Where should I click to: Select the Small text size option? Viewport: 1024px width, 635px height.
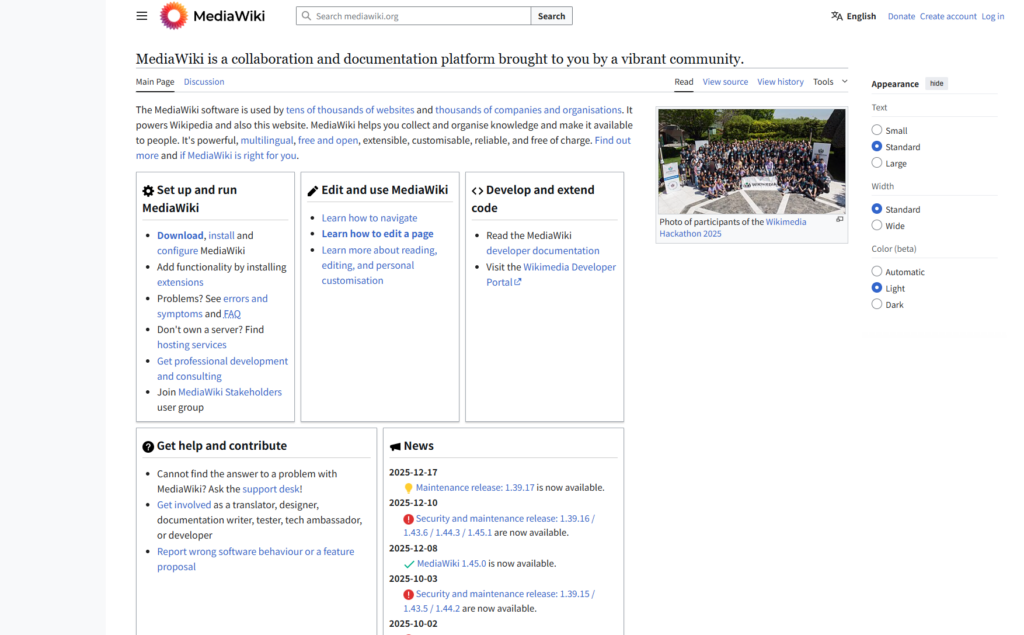click(877, 130)
